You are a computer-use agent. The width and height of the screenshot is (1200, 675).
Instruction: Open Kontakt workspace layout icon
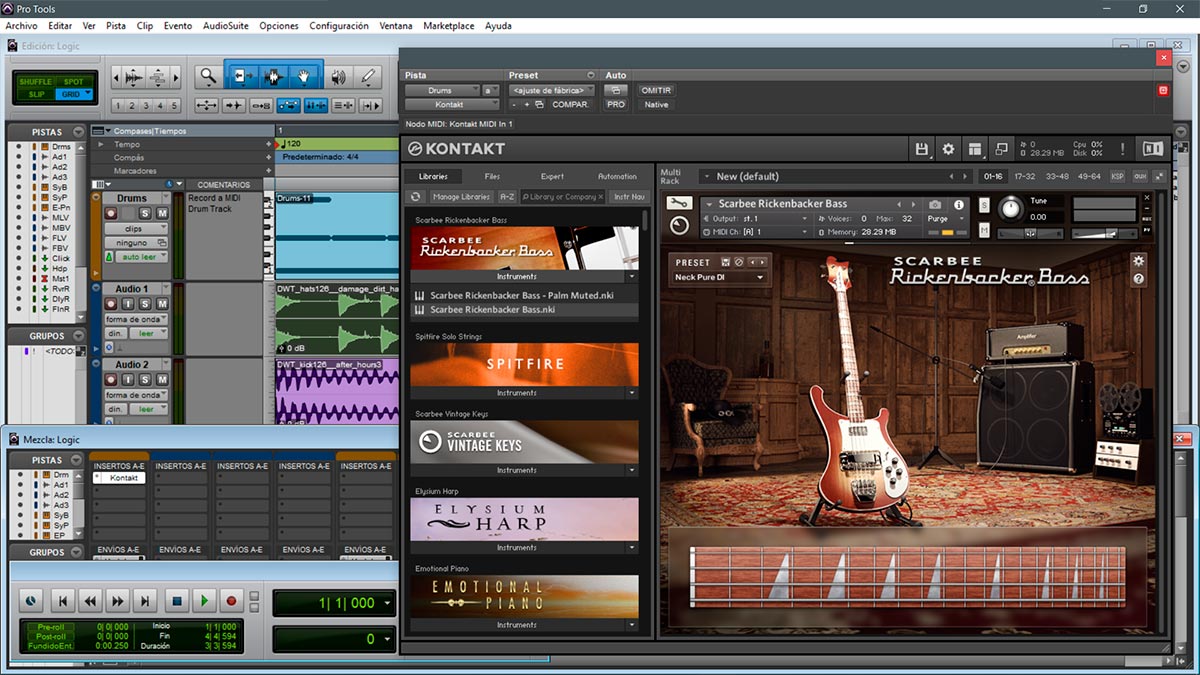click(x=975, y=148)
